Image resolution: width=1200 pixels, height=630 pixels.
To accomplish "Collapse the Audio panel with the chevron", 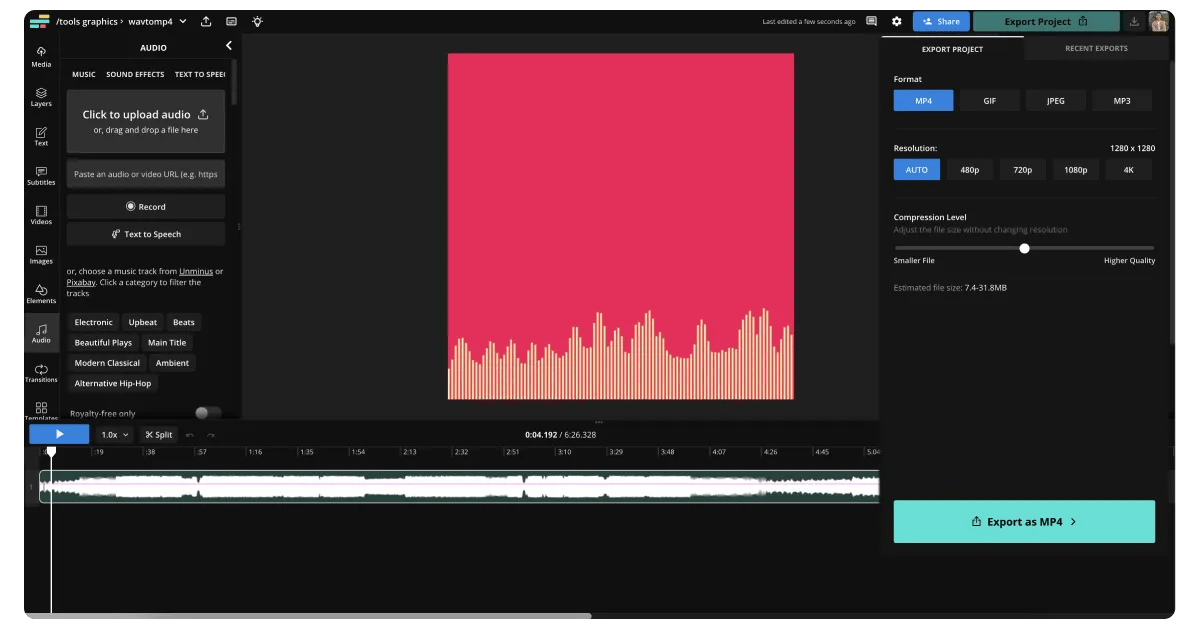I will (228, 45).
